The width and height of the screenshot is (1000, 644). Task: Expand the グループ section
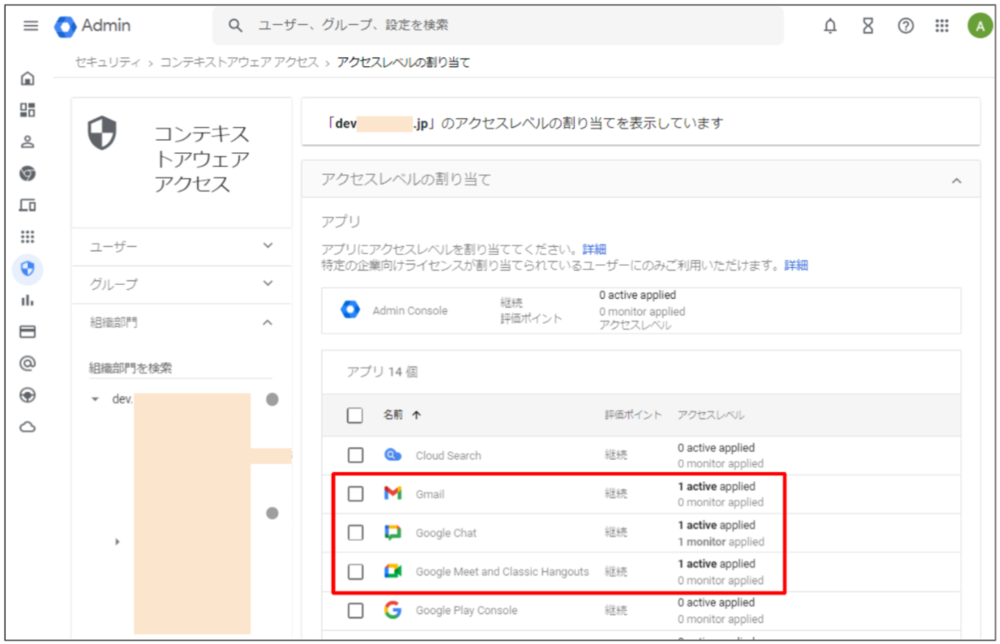pos(181,284)
